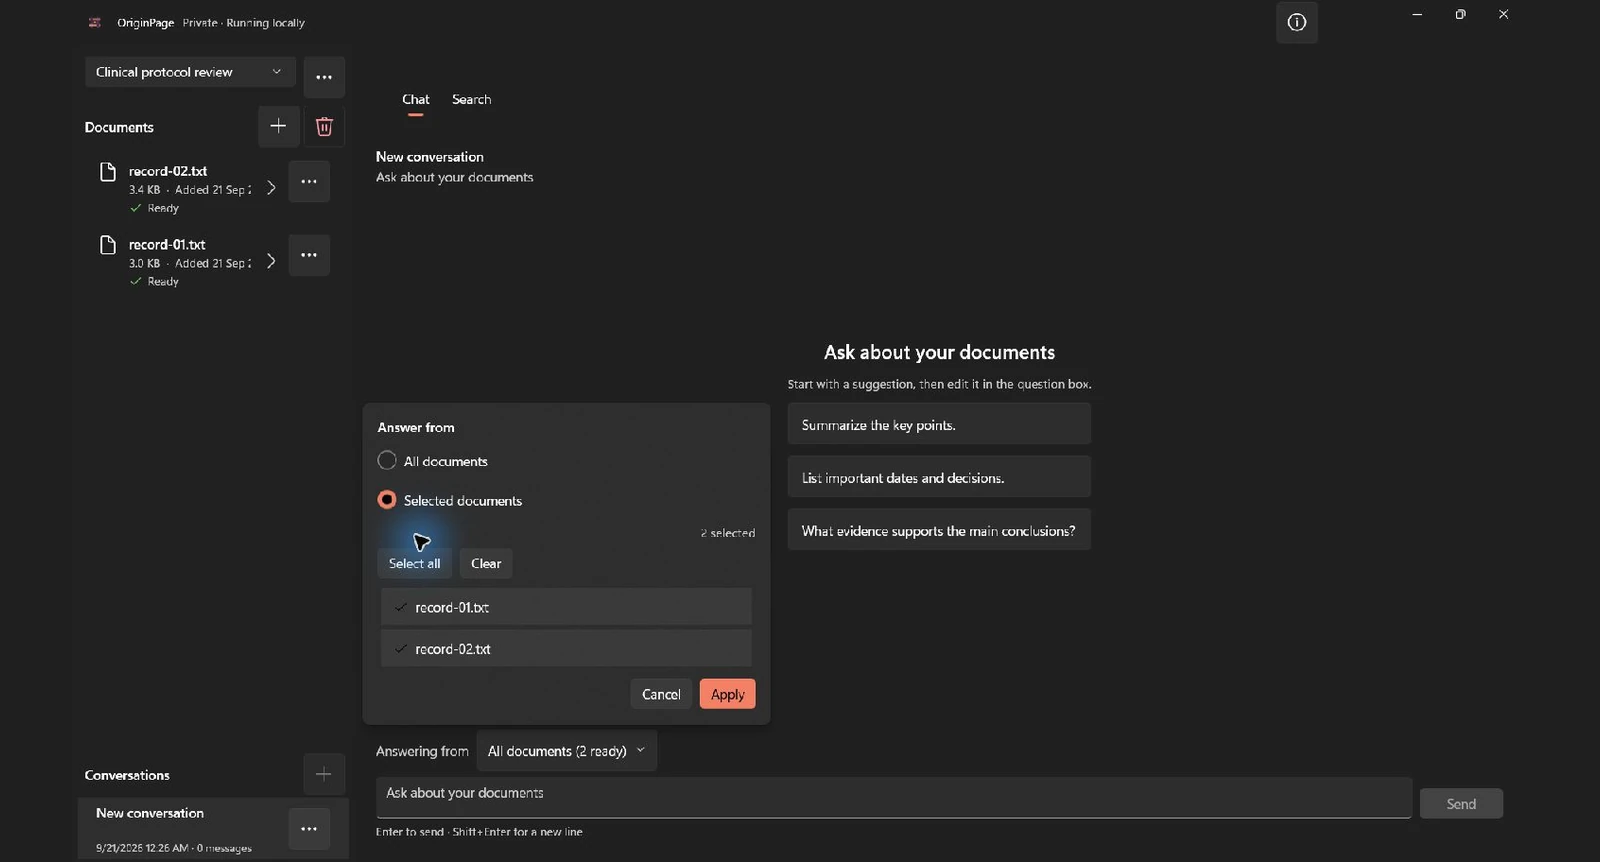Click the record-01.txt file icon in Documents
Screen dimensions: 1600x862
[108, 245]
